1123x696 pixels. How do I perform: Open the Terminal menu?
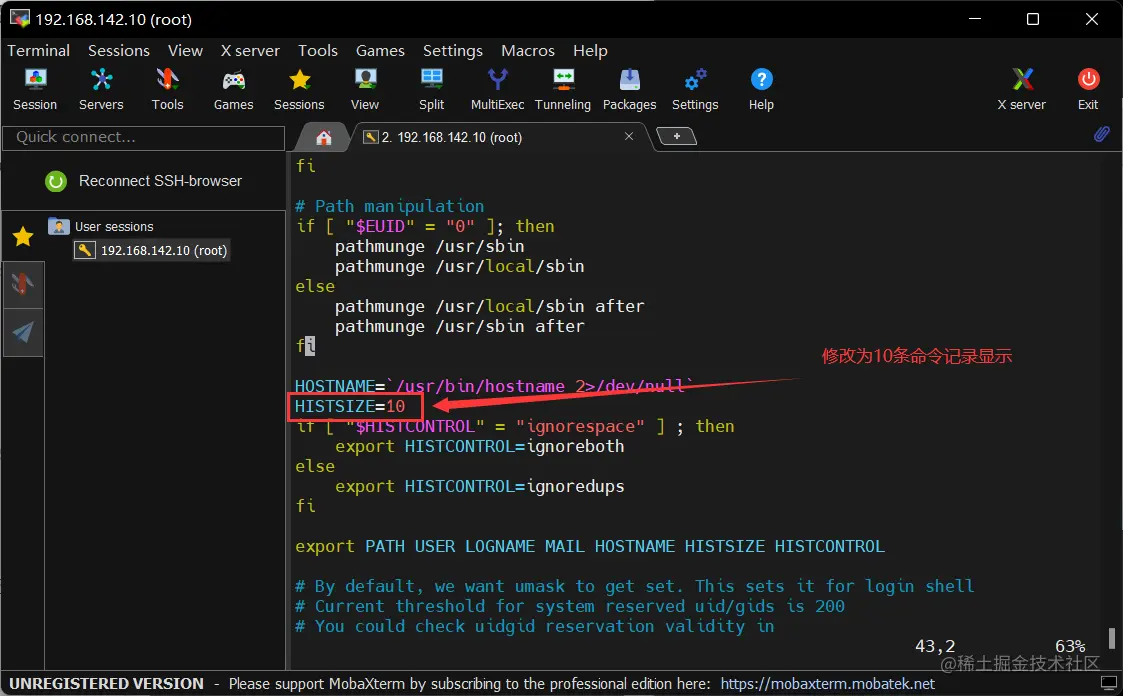39,51
